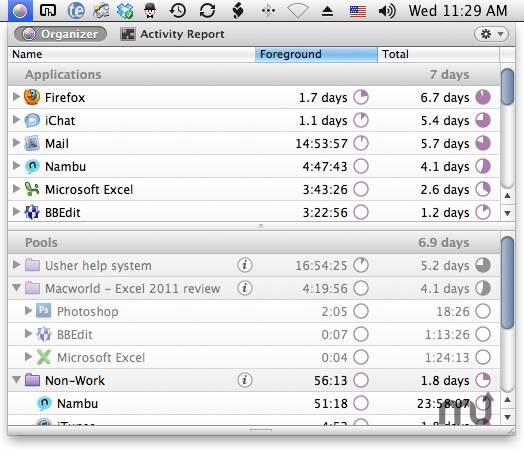Sort by the Name column header
This screenshot has width=524, height=455.
click(132, 54)
